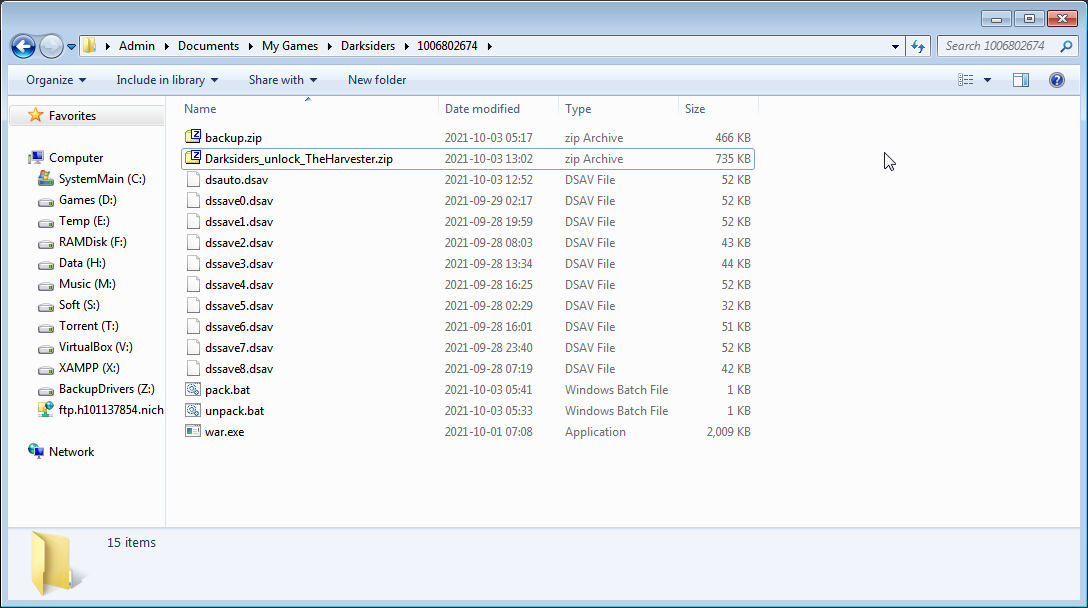Click the large folder icon in details pane
This screenshot has height=608, width=1088.
56,564
